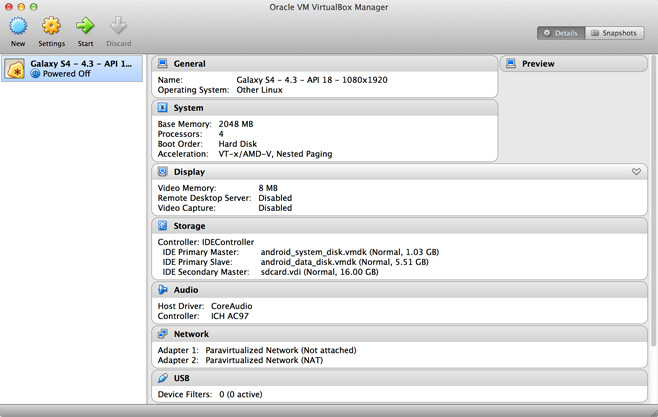Open the Settings gear icon
Screen dimensions: 658x417
pos(51,26)
